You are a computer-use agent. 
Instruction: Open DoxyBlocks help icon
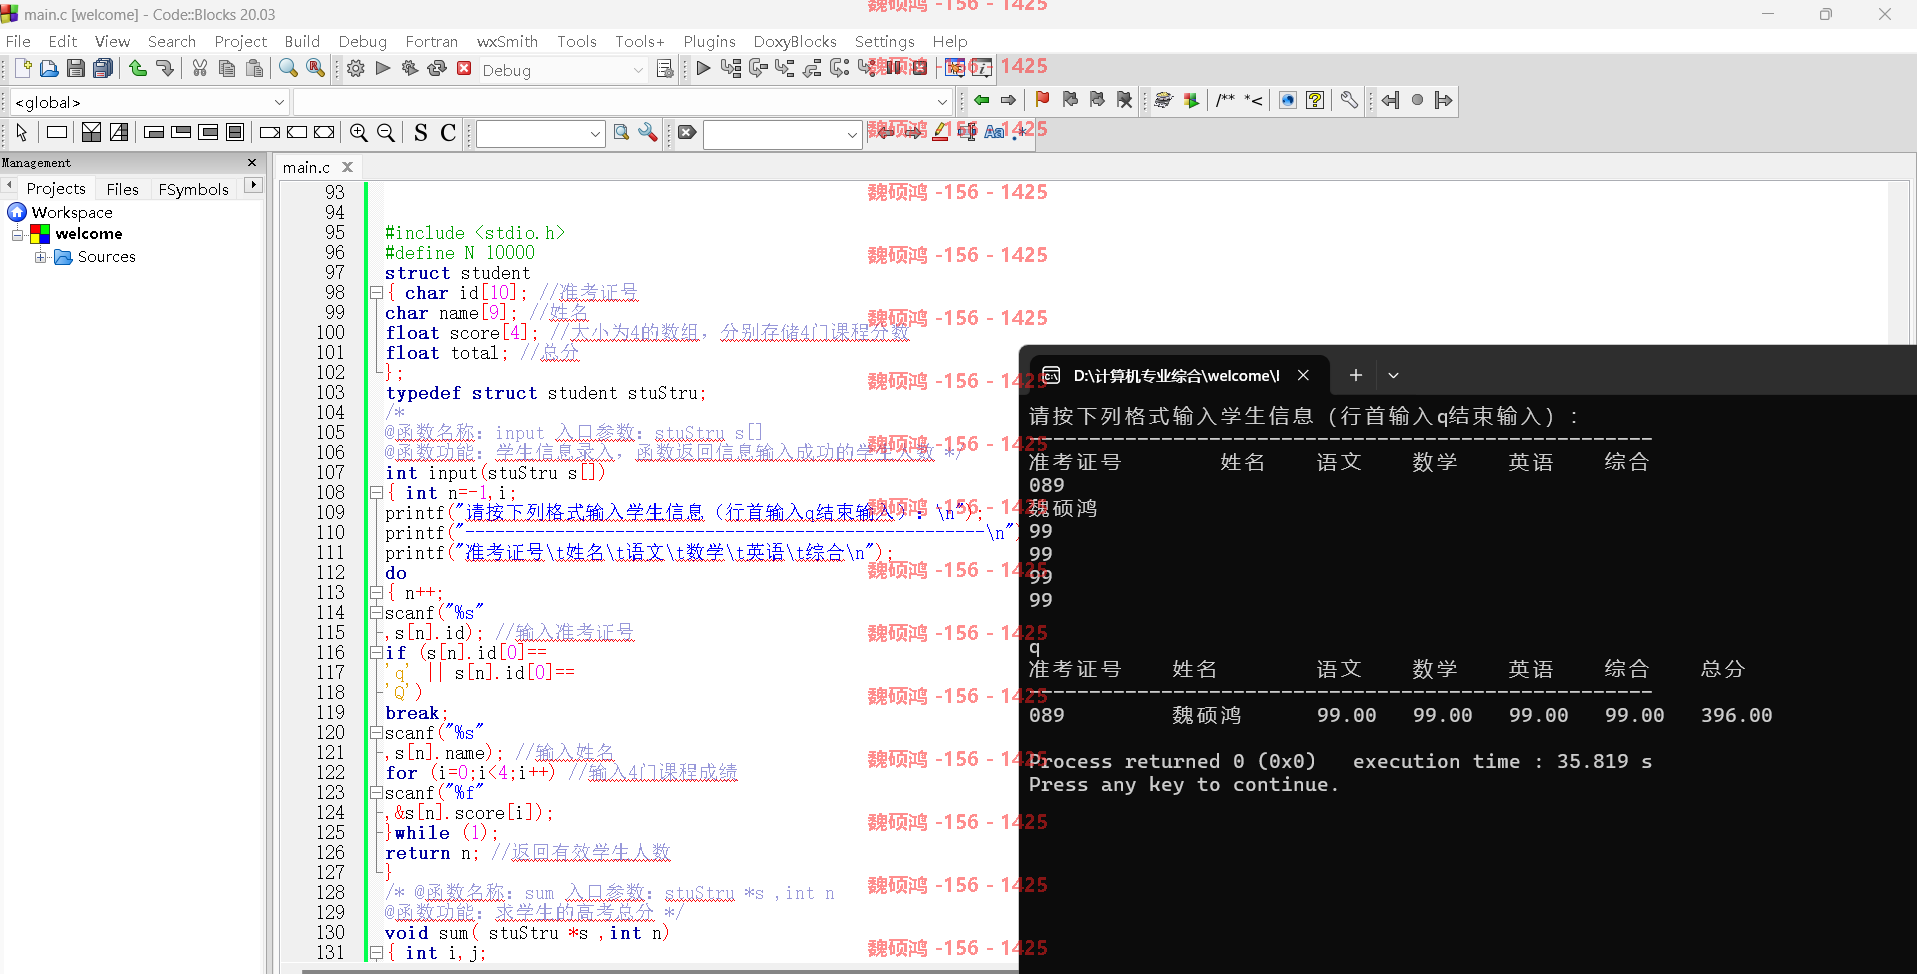coord(1315,100)
